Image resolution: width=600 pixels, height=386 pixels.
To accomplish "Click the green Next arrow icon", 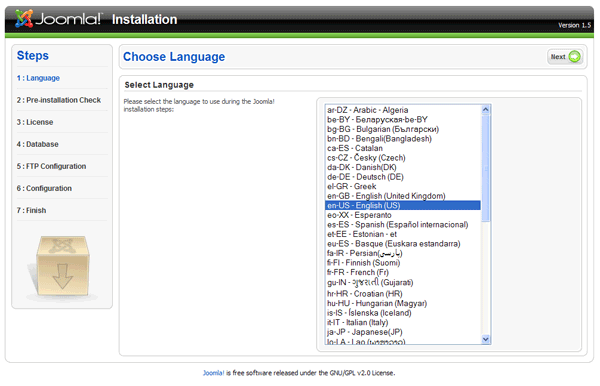I will (x=574, y=57).
